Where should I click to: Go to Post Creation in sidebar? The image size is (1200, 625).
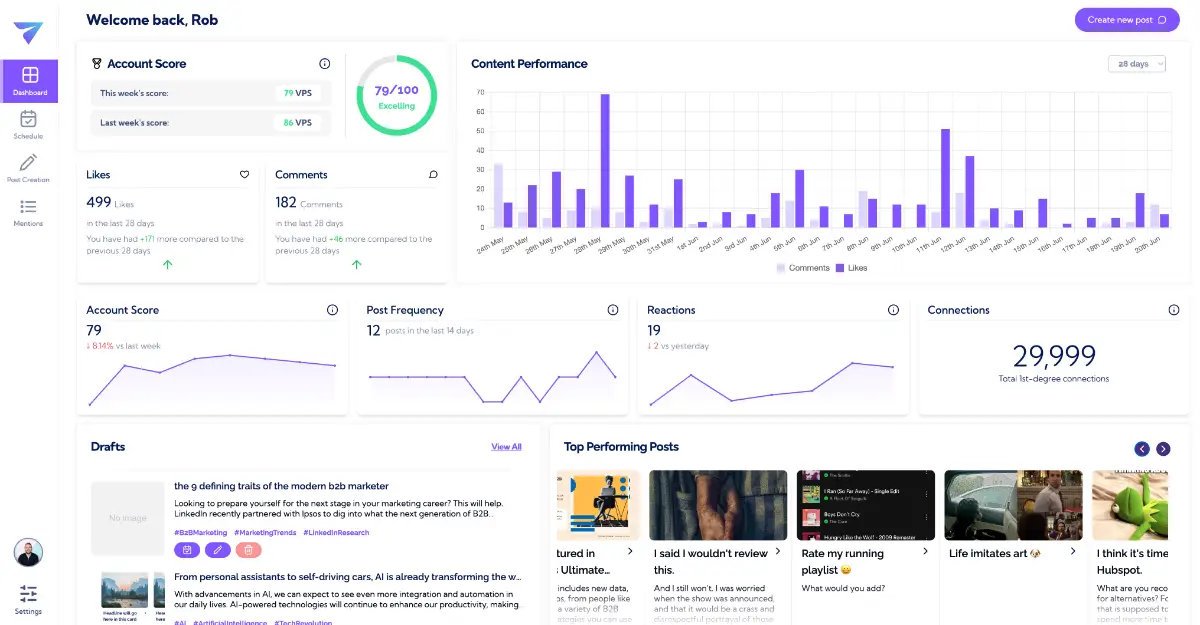[x=28, y=167]
